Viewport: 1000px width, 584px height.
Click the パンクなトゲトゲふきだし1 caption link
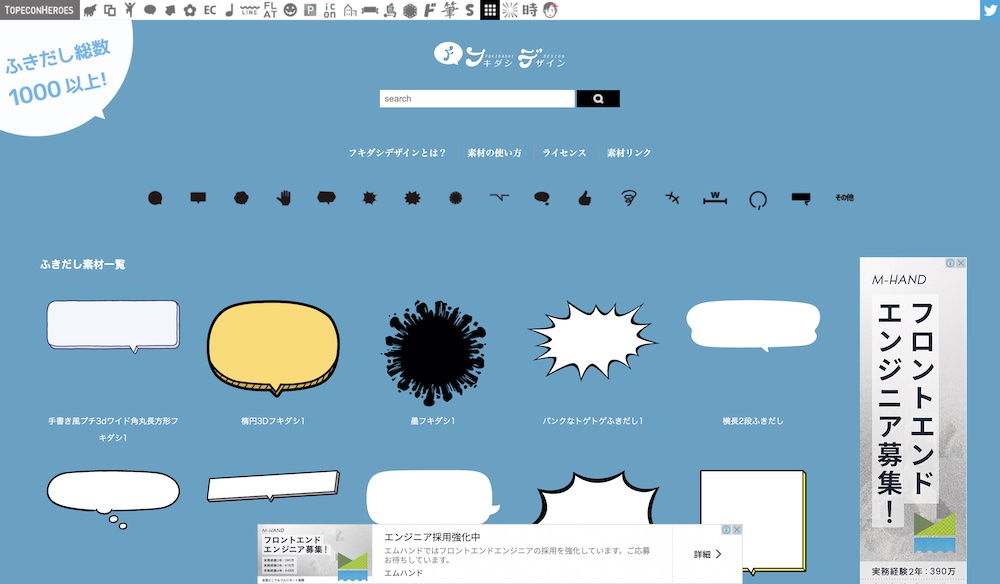click(593, 421)
